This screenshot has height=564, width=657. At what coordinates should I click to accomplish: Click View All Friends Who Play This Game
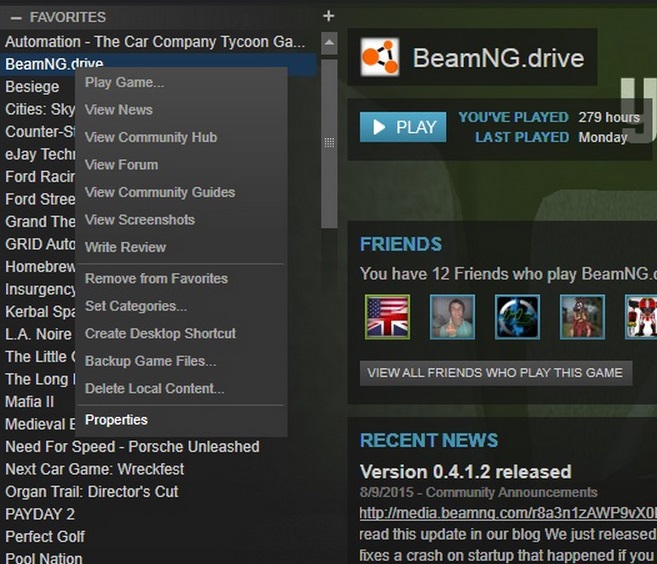tap(496, 373)
